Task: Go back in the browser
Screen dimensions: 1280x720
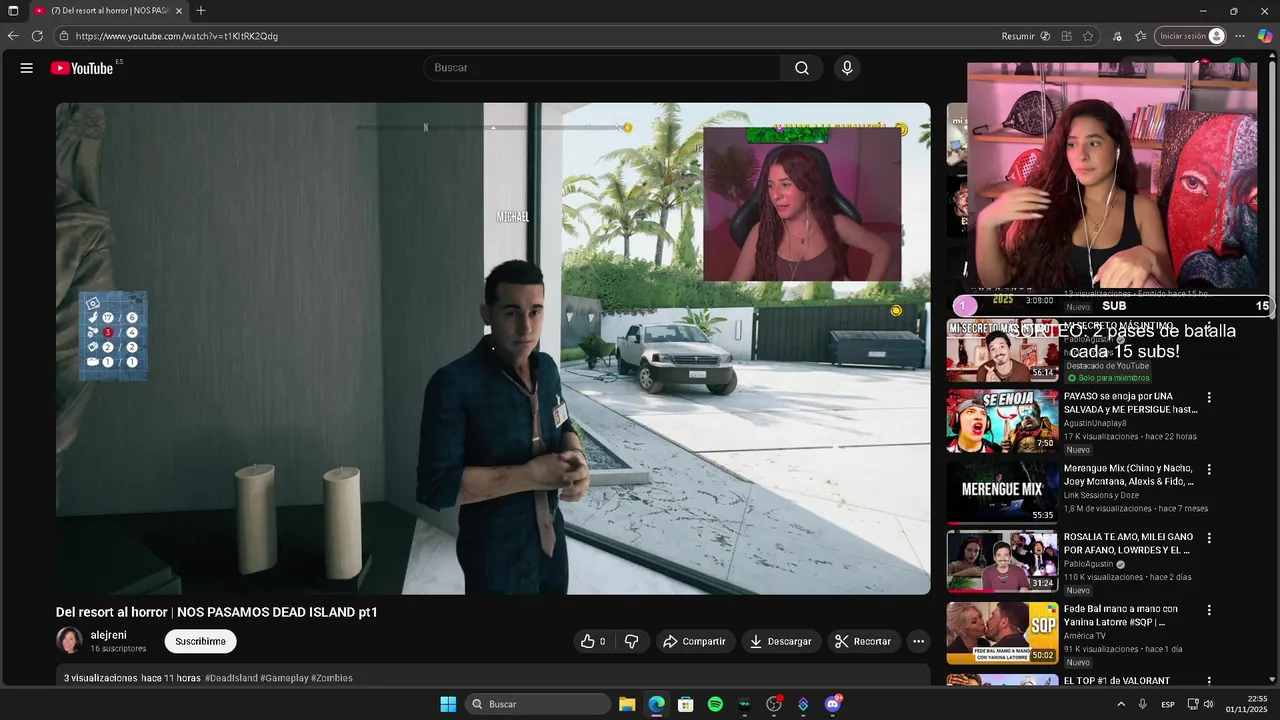Action: click(13, 36)
